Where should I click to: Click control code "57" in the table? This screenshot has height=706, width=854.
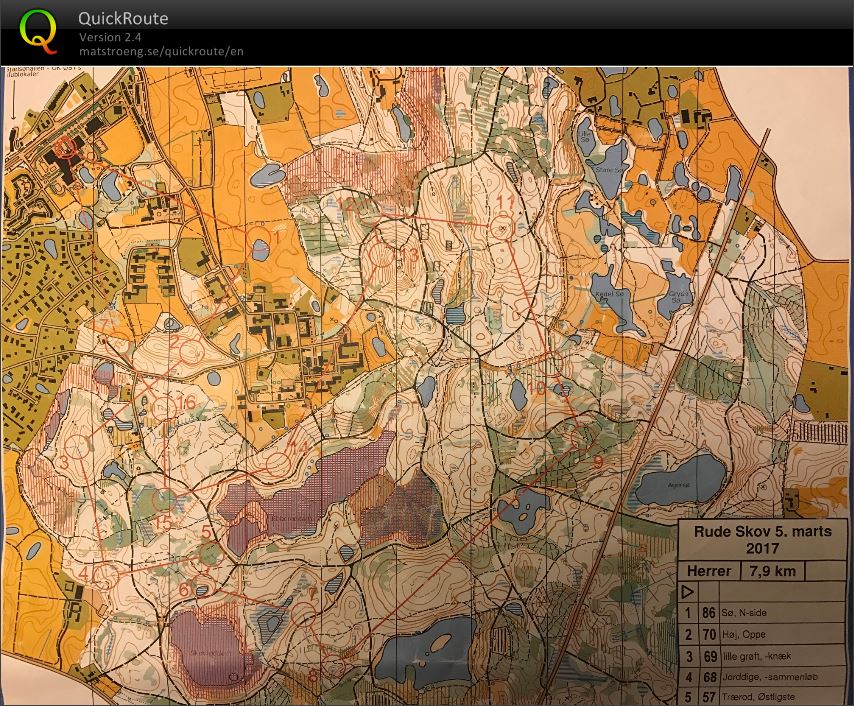coord(709,697)
